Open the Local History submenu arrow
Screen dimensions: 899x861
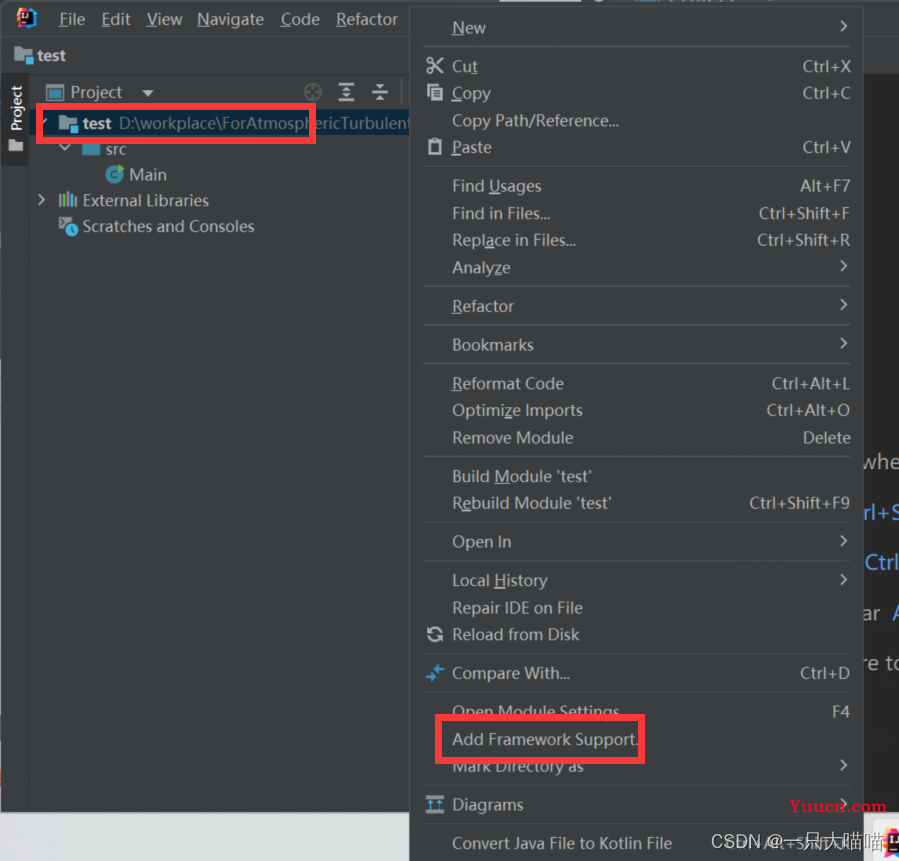click(x=843, y=580)
